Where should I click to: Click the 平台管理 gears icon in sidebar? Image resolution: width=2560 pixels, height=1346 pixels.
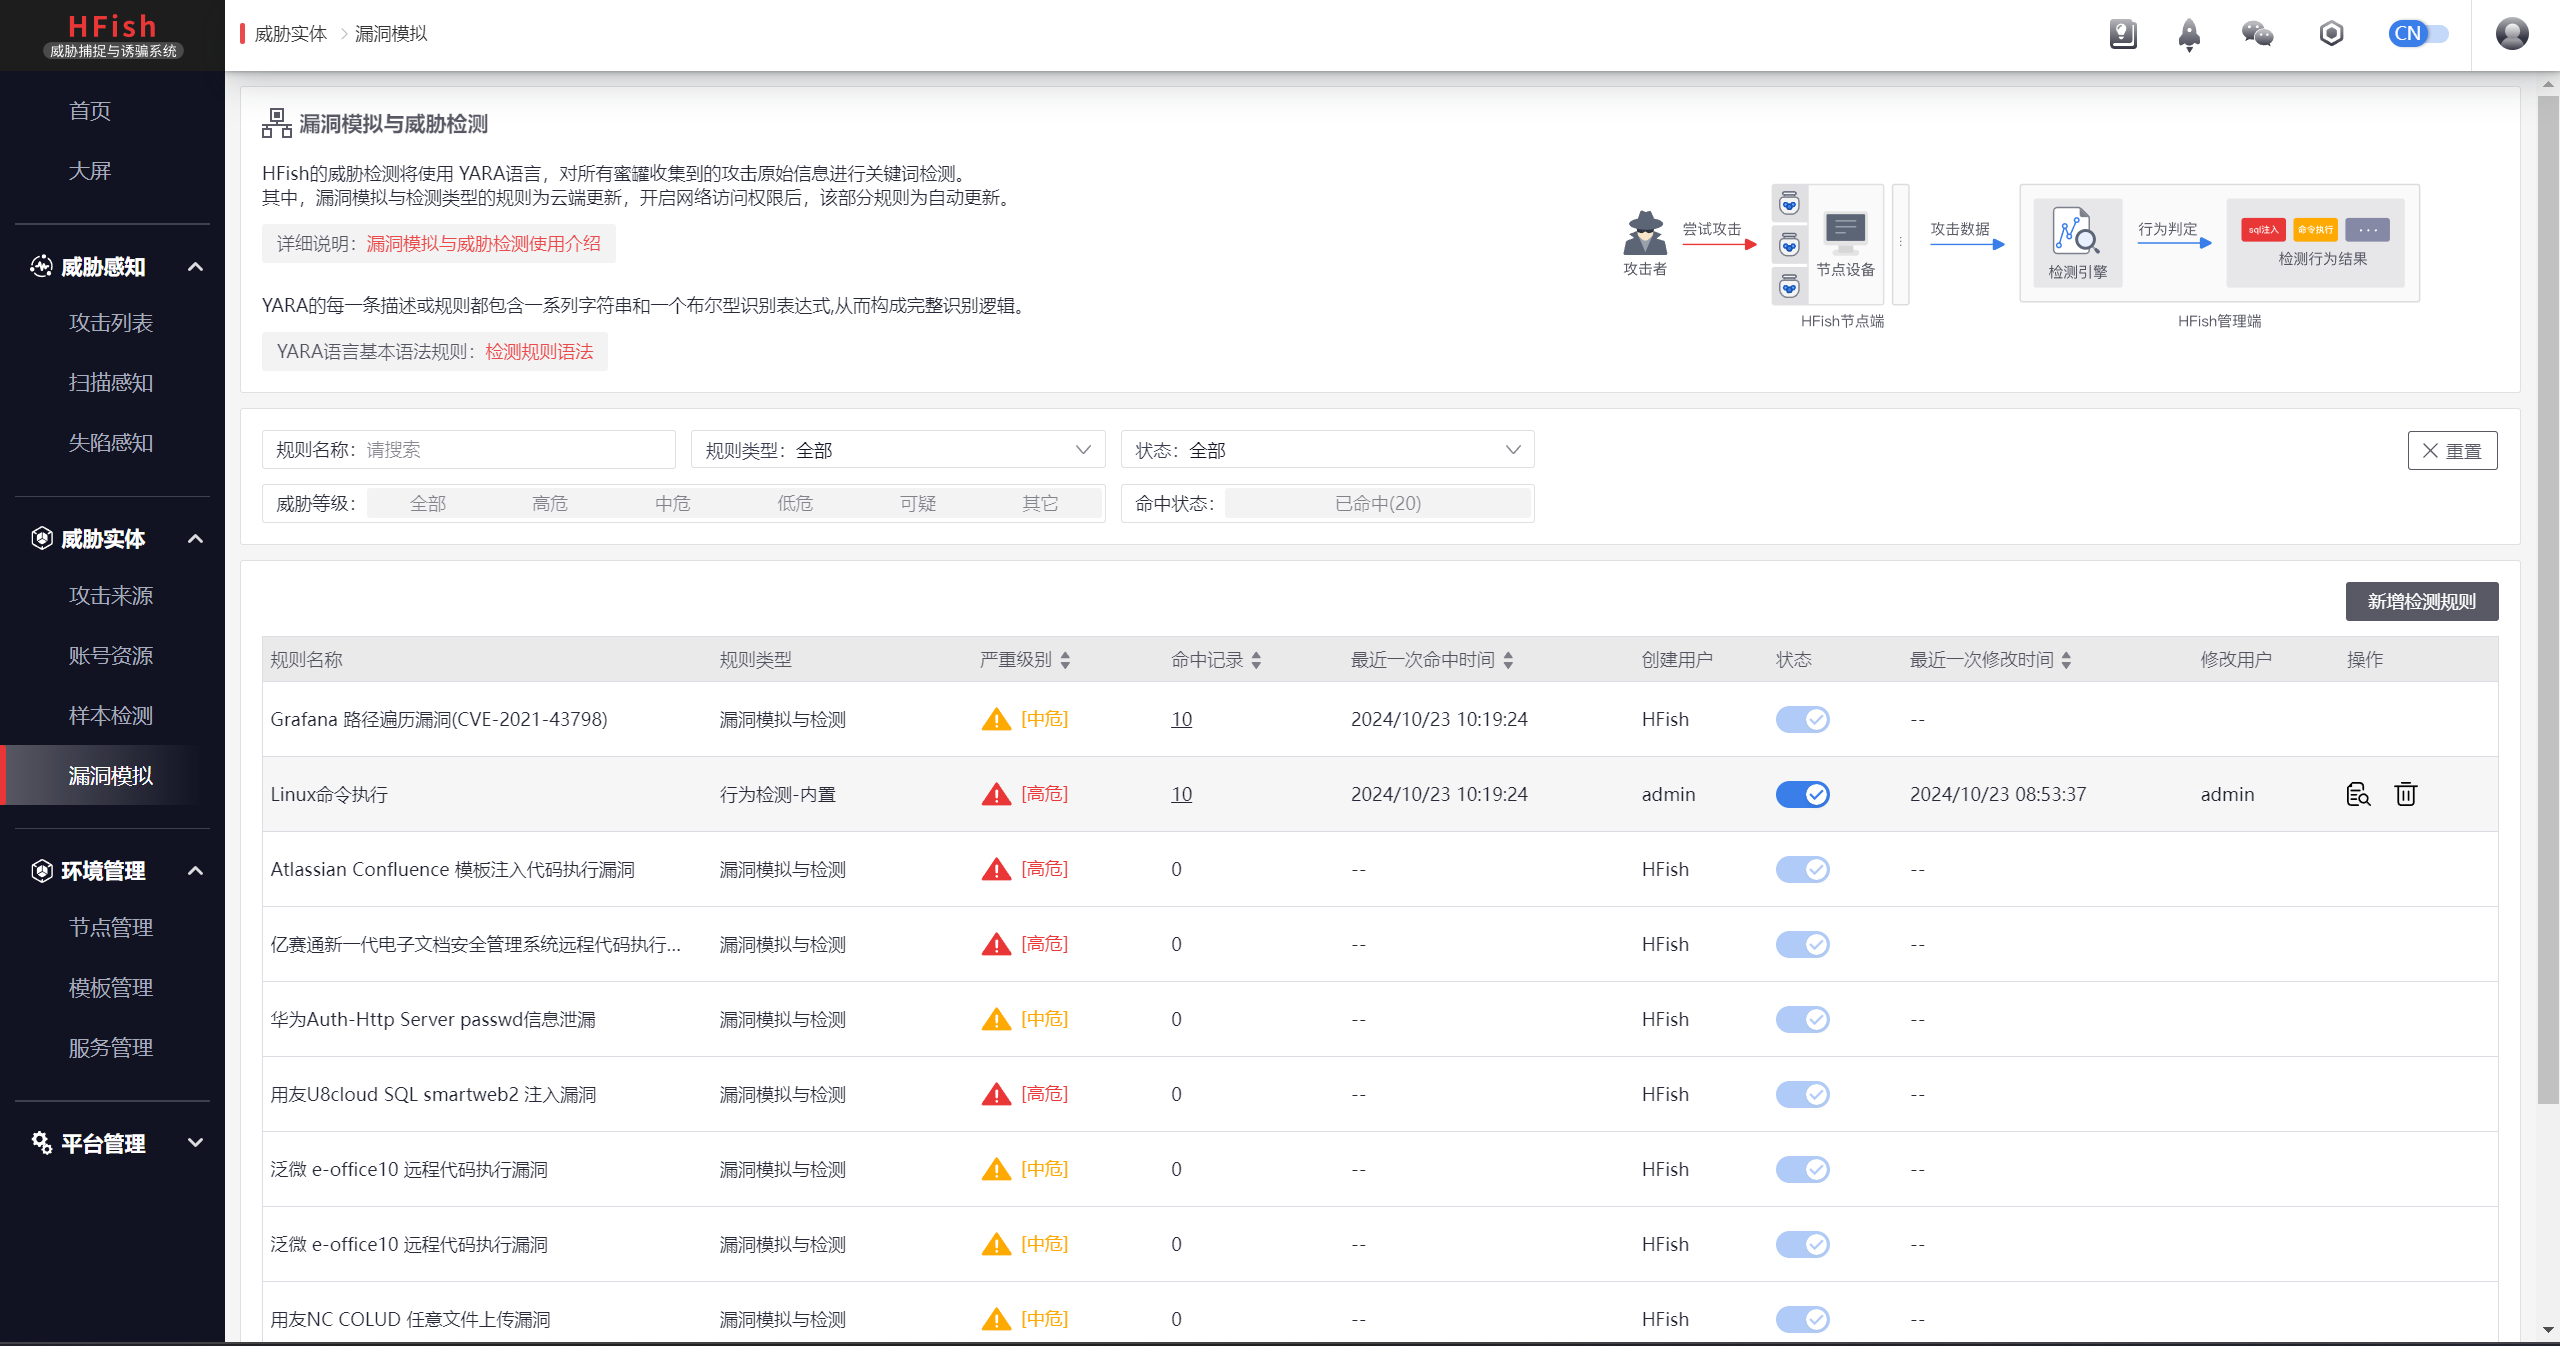(x=41, y=1142)
